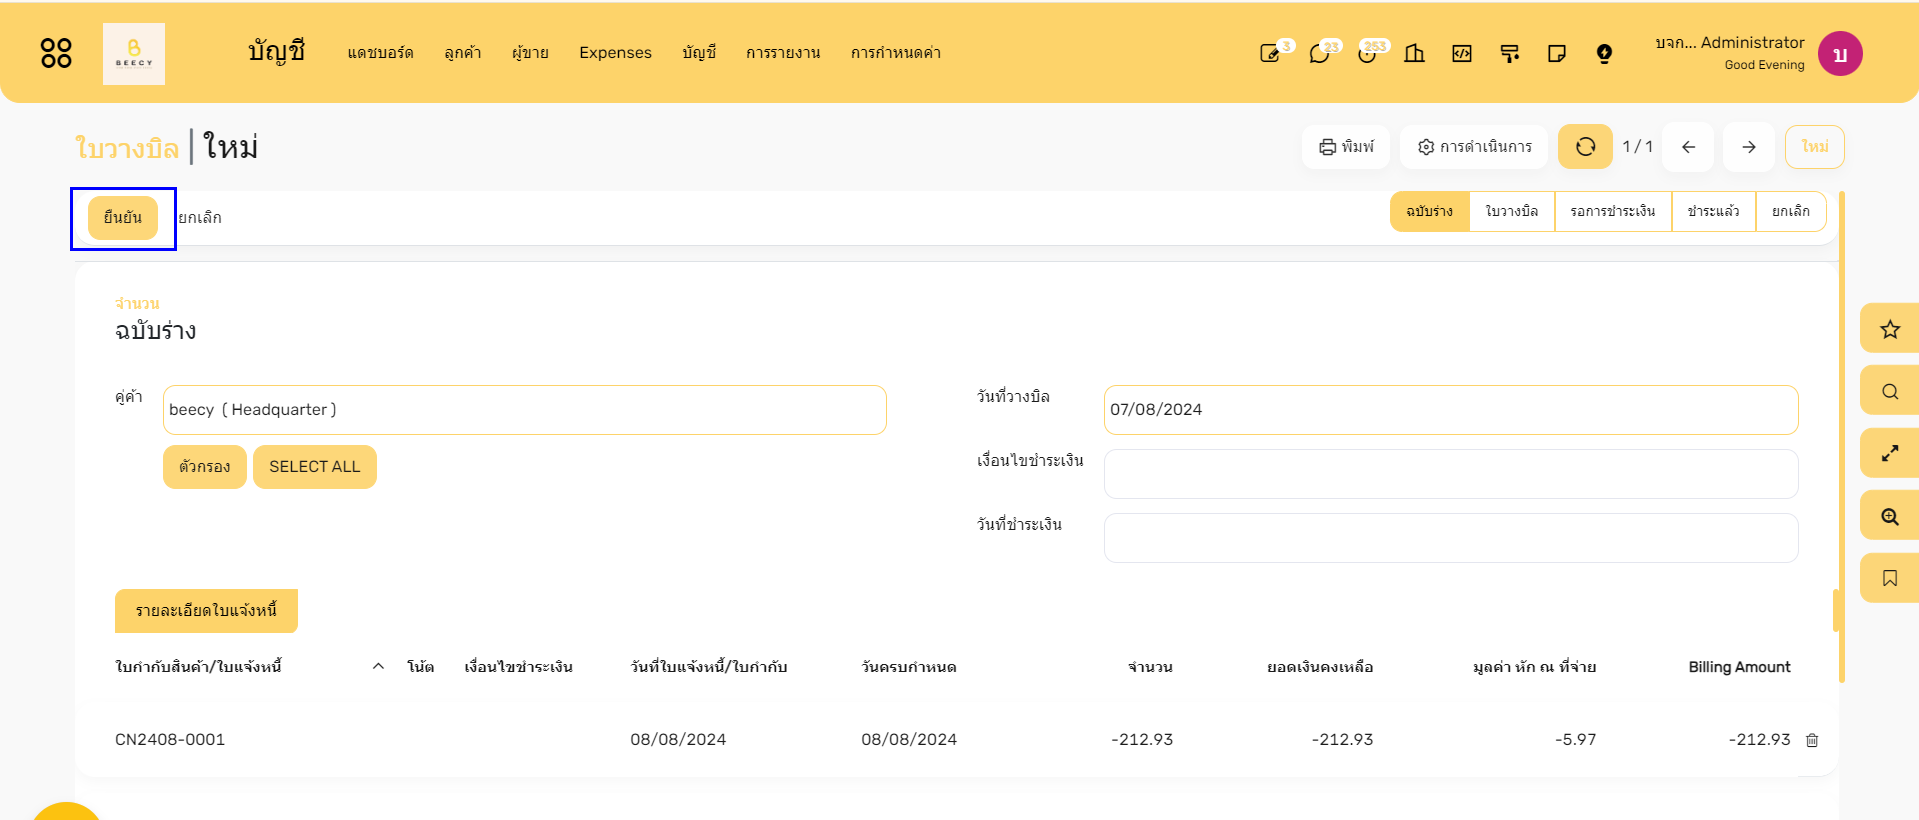
Task: Select the ฉบับร่าง status stage
Action: 1429,211
